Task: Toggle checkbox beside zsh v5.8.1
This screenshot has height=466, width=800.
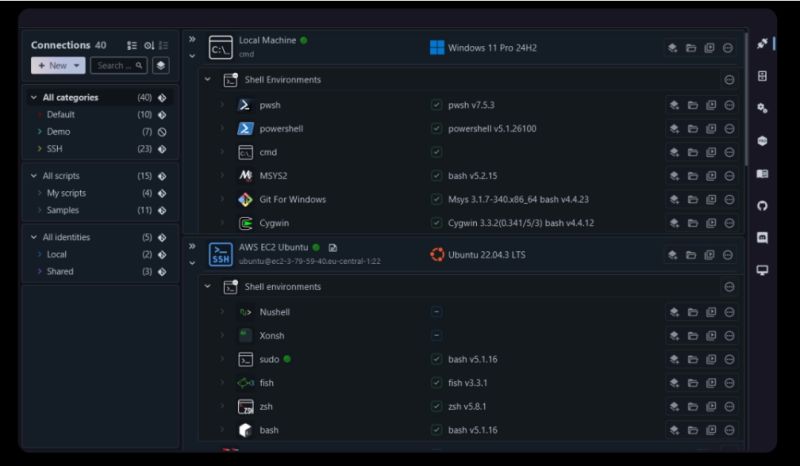Action: coord(436,406)
